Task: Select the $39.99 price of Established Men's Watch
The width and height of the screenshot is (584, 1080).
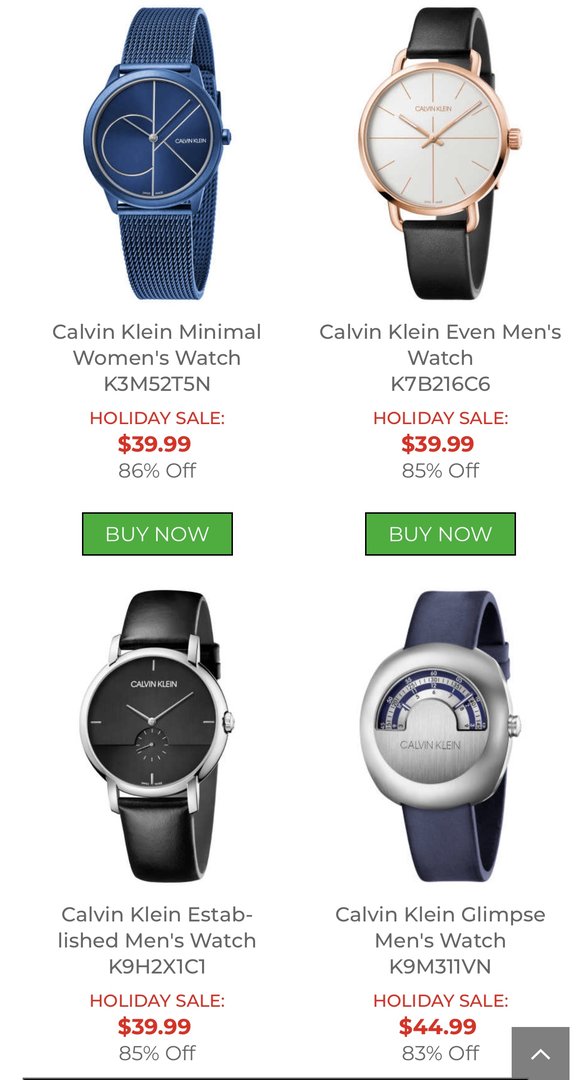Action: (154, 1027)
